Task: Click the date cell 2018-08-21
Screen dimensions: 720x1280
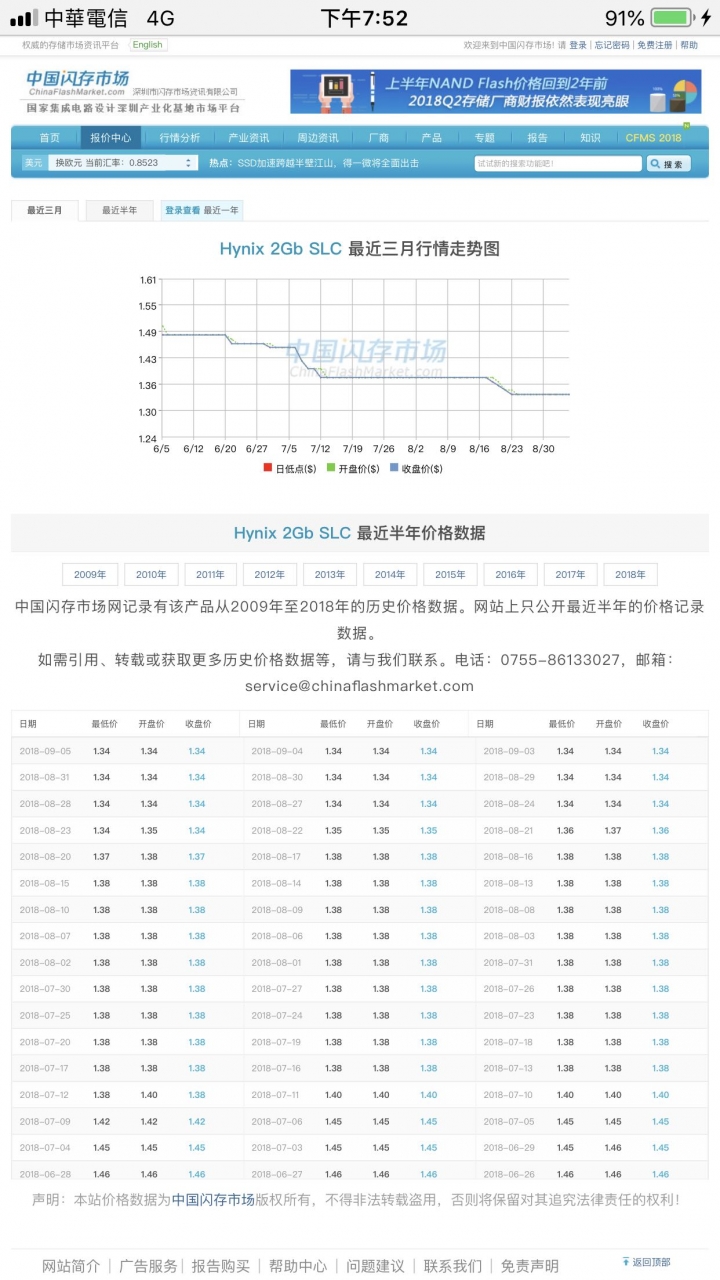Action: [509, 830]
